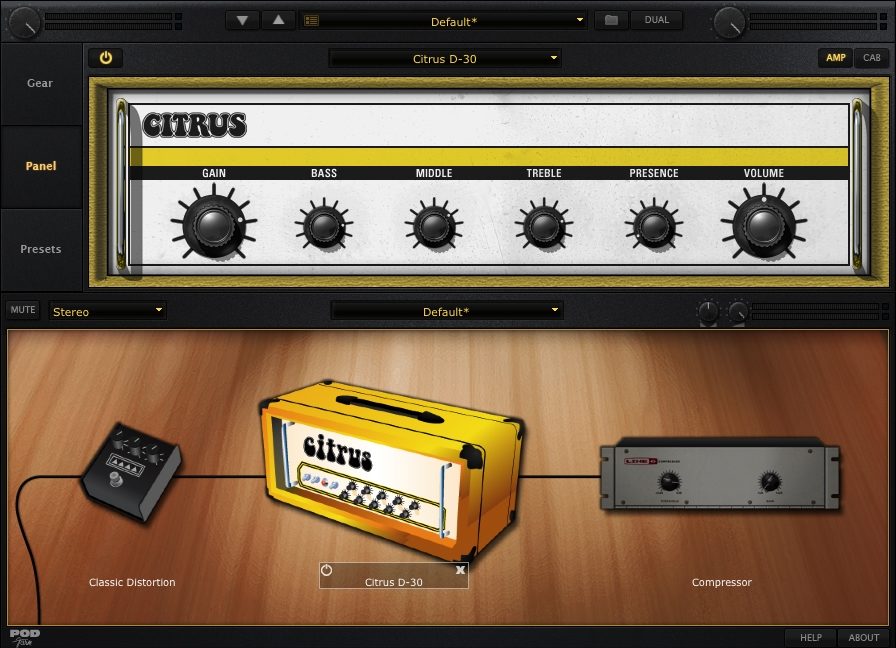Switch to the AMP view
896x648 pixels.
coord(835,58)
